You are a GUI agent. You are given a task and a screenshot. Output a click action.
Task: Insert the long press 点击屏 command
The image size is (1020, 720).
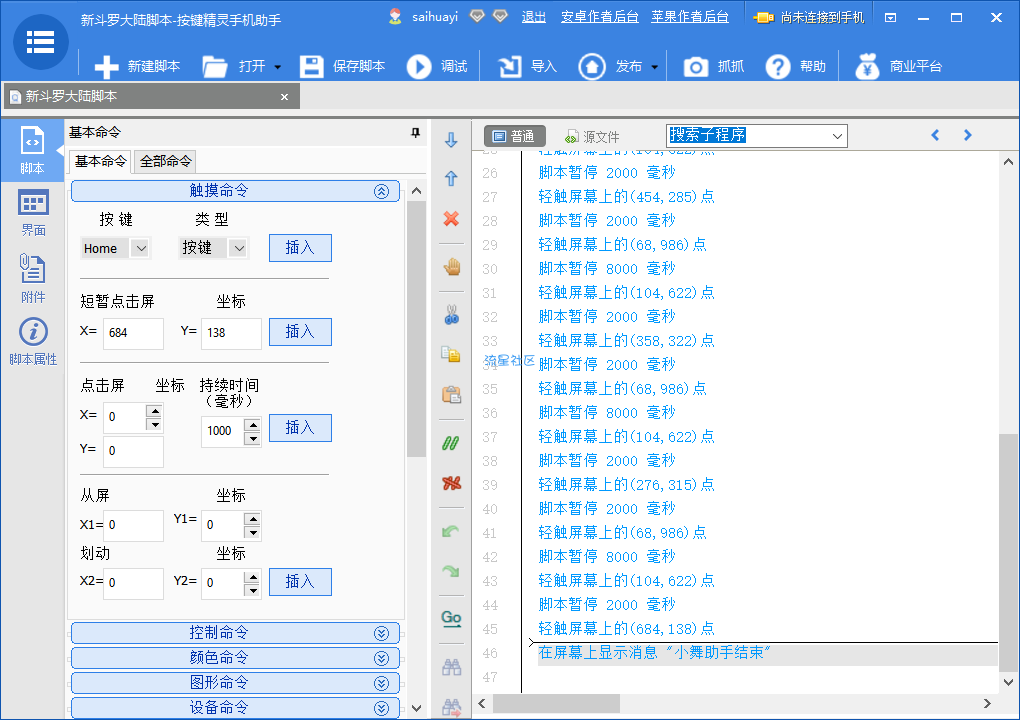300,428
